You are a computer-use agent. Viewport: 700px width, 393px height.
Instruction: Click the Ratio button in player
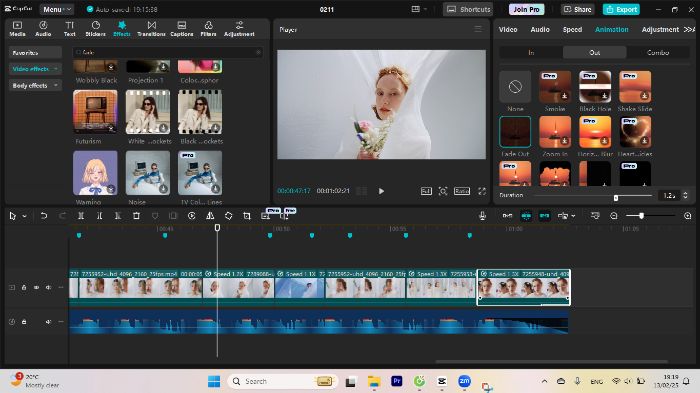click(462, 191)
